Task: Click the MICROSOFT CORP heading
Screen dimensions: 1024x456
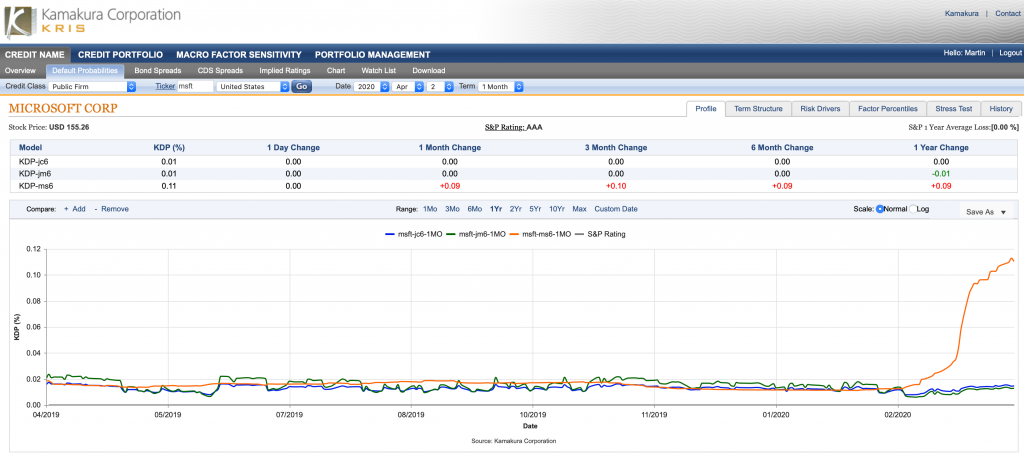Action: coord(63,108)
